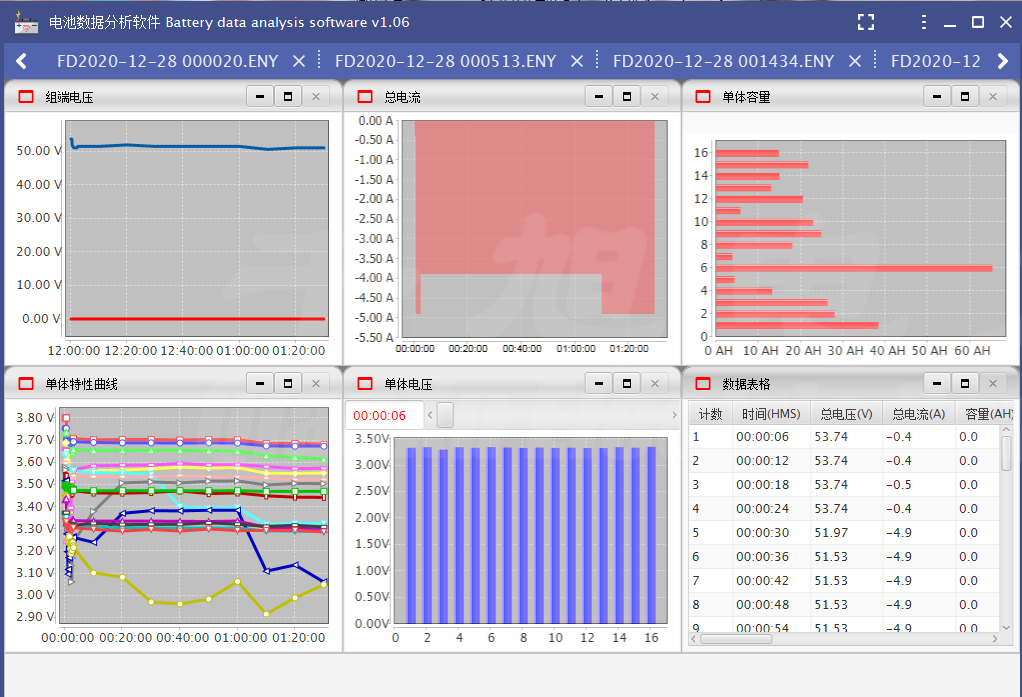Click the fullscreen icon in title bar
The image size is (1022, 697).
866,22
